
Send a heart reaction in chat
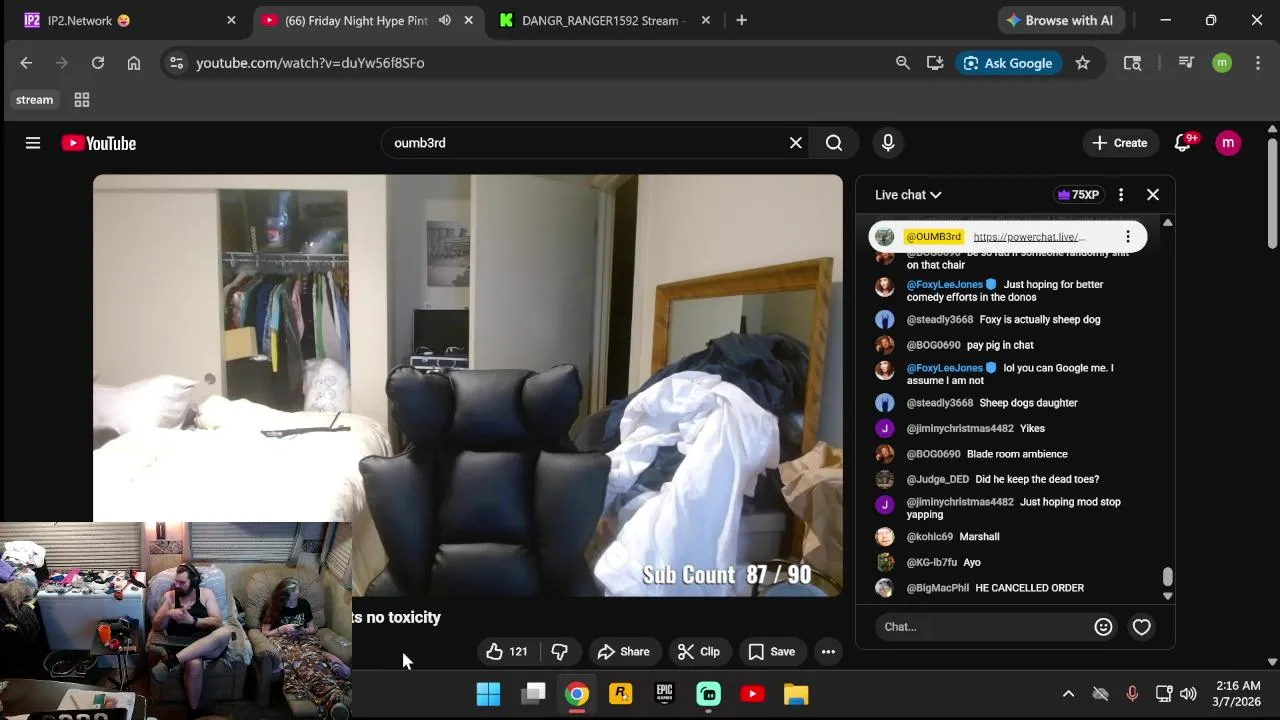1141,627
